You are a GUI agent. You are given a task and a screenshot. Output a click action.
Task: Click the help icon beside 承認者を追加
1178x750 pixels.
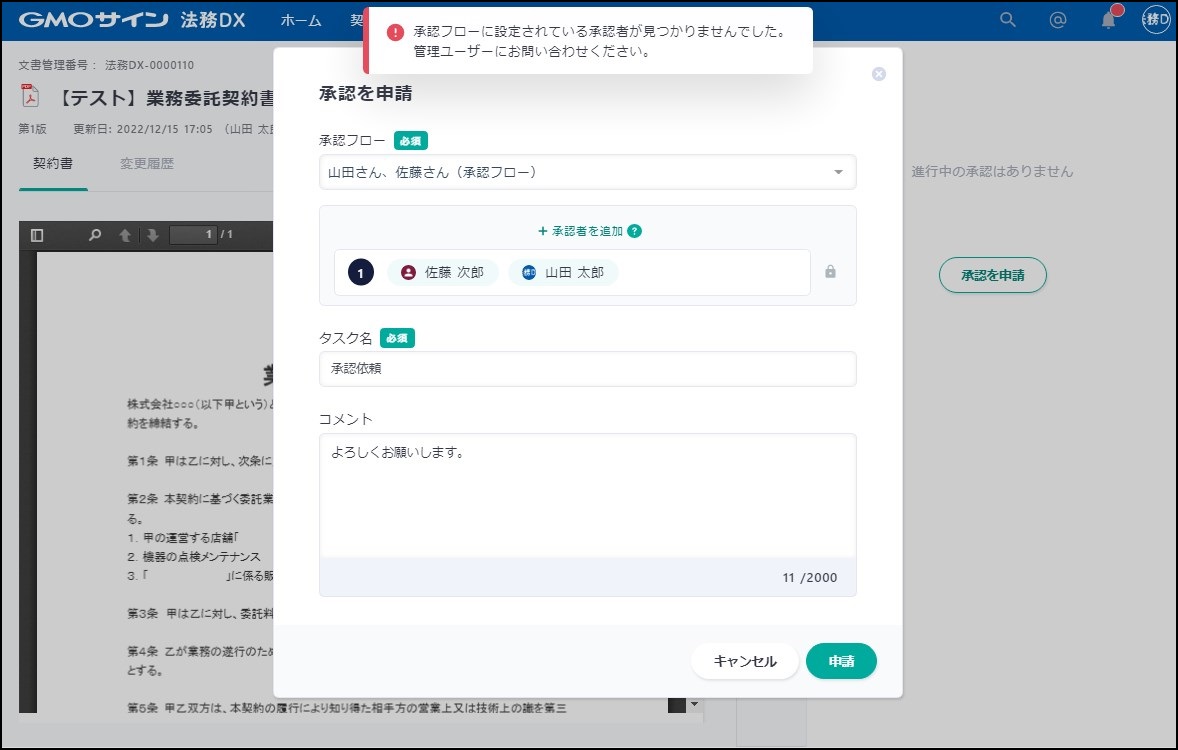point(634,231)
